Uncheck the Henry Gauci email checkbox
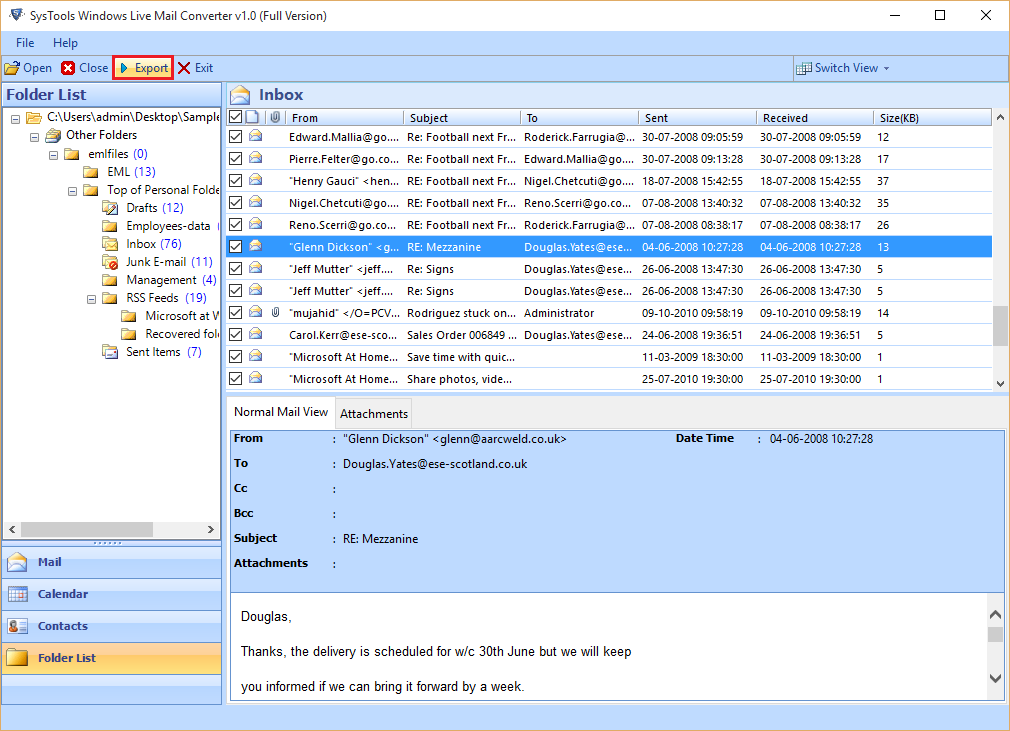The height and width of the screenshot is (731, 1010). [236, 180]
